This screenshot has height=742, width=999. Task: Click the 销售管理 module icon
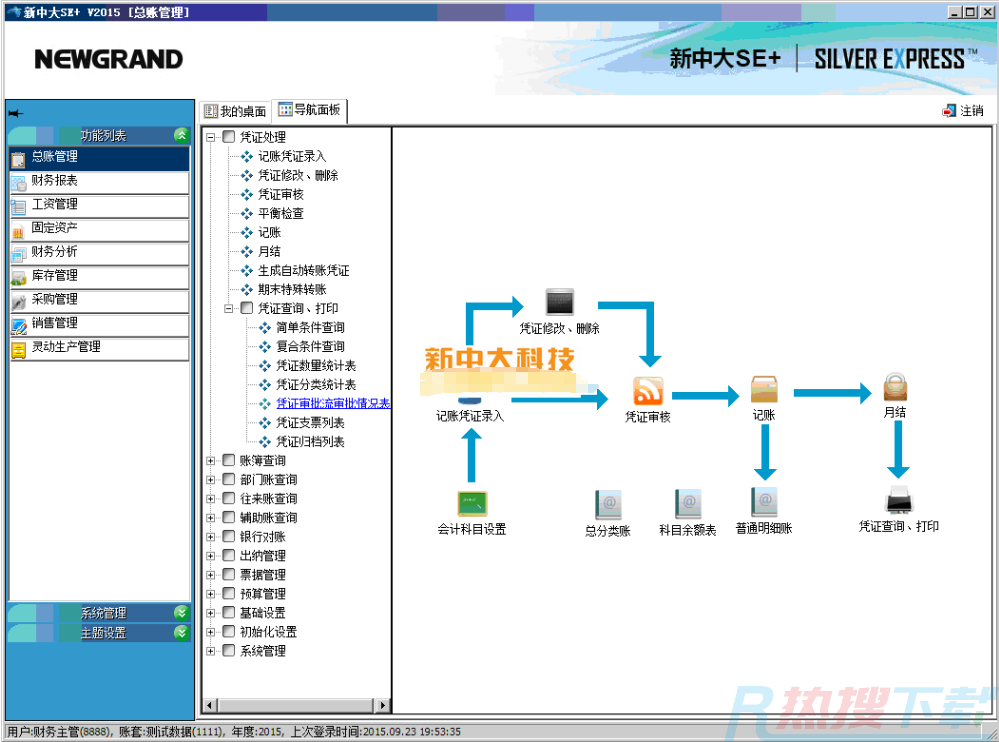(x=18, y=326)
